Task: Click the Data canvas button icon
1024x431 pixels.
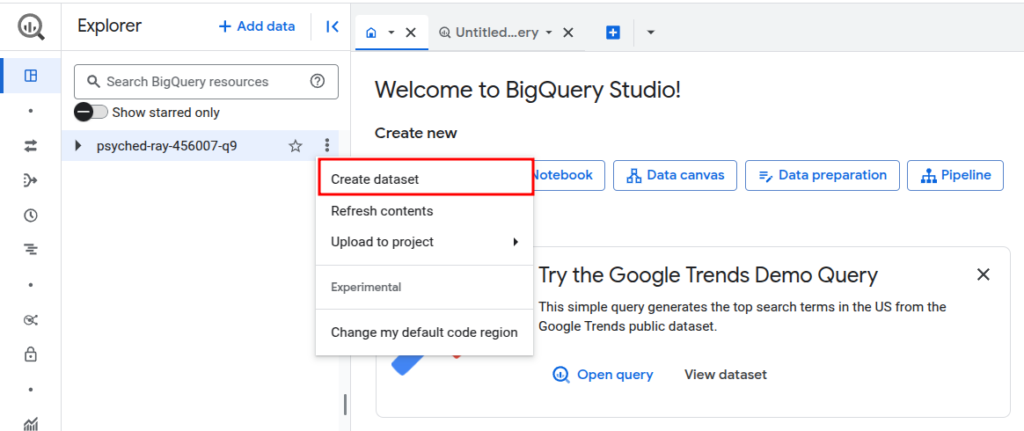Action: click(x=633, y=176)
